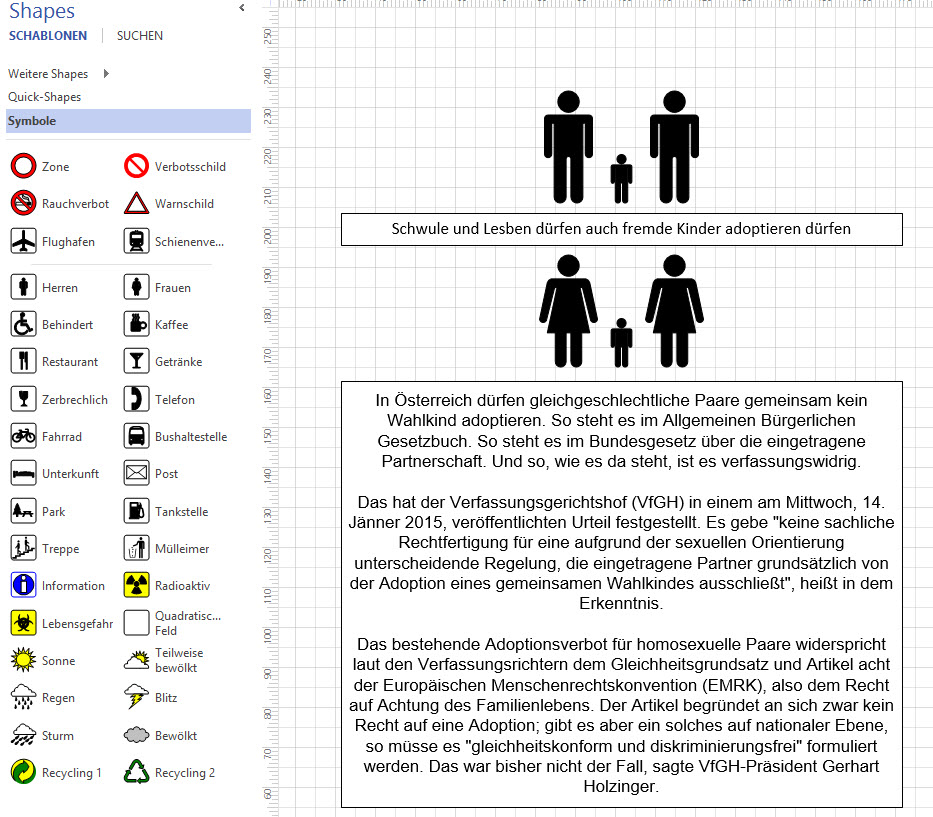Viewport: 933px width, 817px height.
Task: Select the Unterkunft bed shape
Action: click(x=24, y=474)
